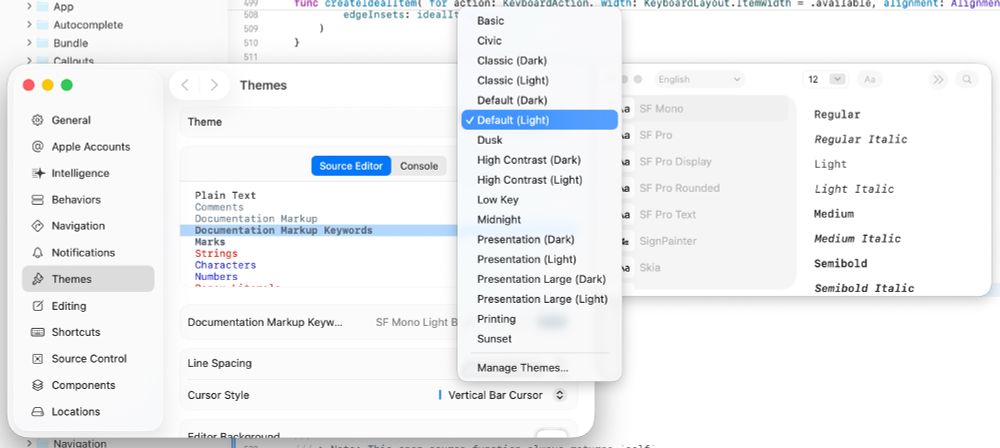1000x448 pixels.
Task: Expand the Navigation folder at bottom
Action: tap(29, 443)
